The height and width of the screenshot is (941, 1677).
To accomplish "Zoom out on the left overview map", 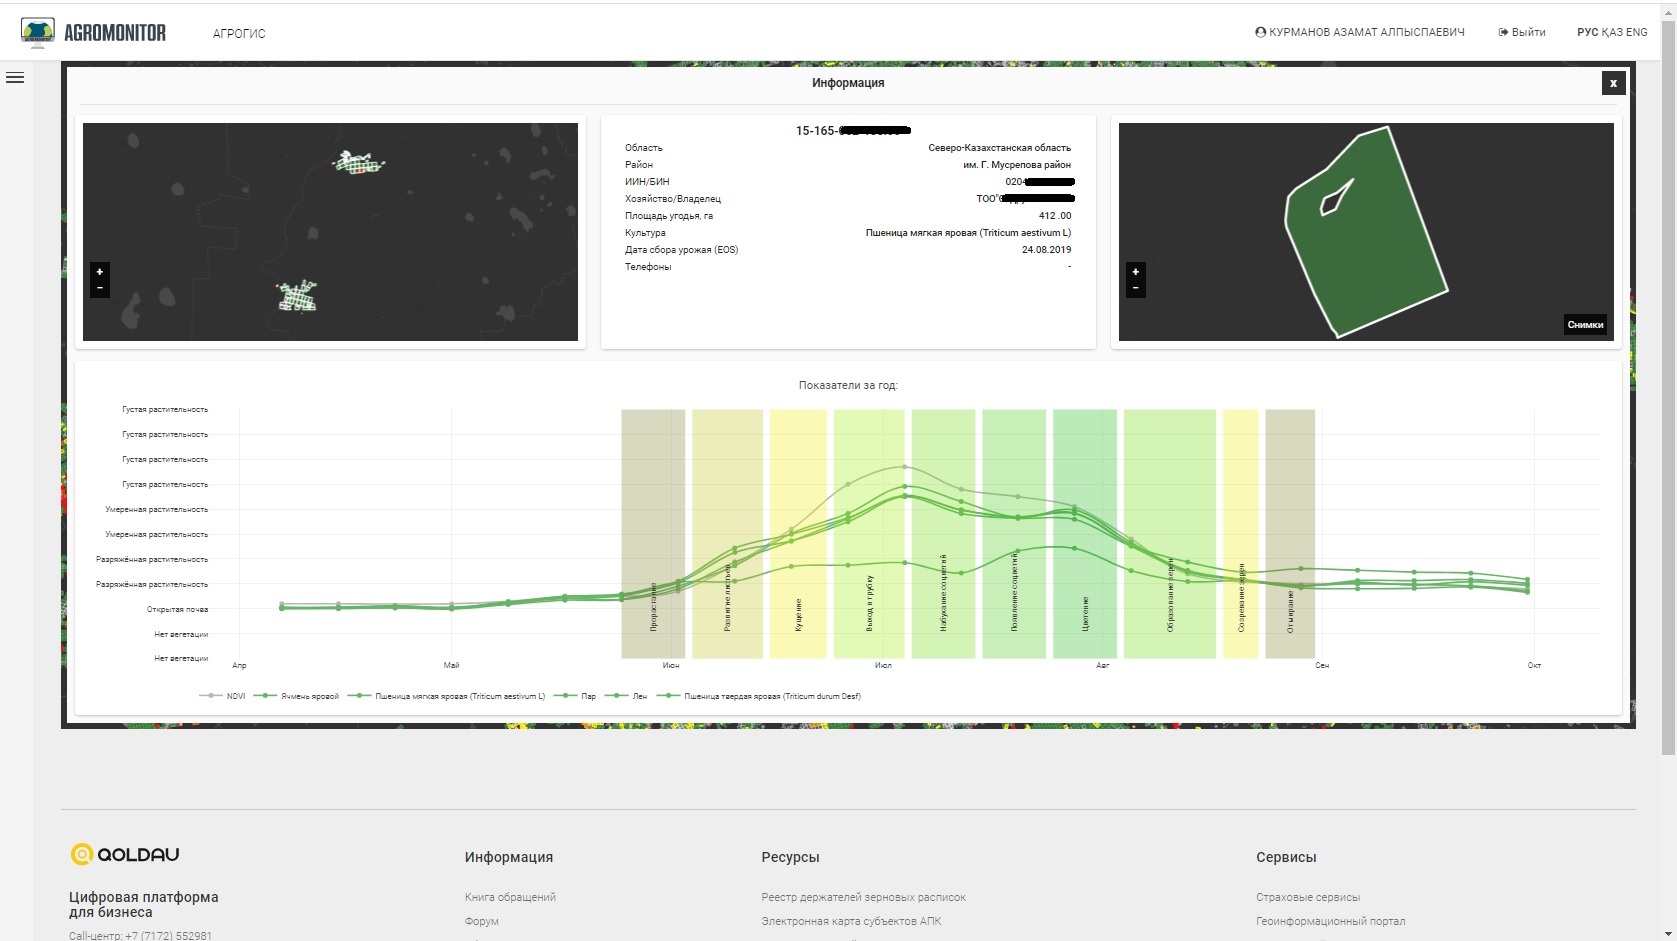I will pyautogui.click(x=99, y=288).
